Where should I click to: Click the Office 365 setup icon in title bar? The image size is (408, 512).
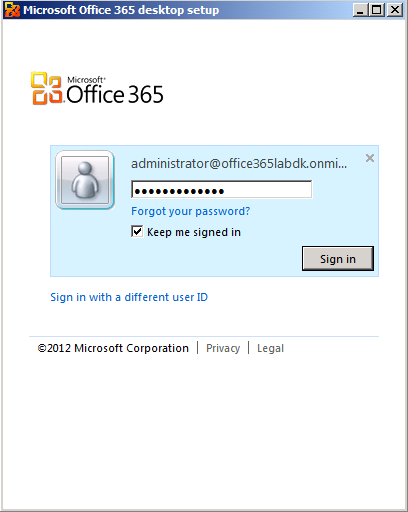coord(12,10)
